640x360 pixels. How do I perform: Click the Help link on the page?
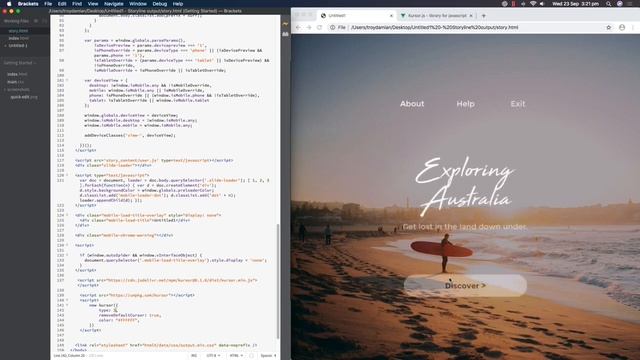coord(465,104)
